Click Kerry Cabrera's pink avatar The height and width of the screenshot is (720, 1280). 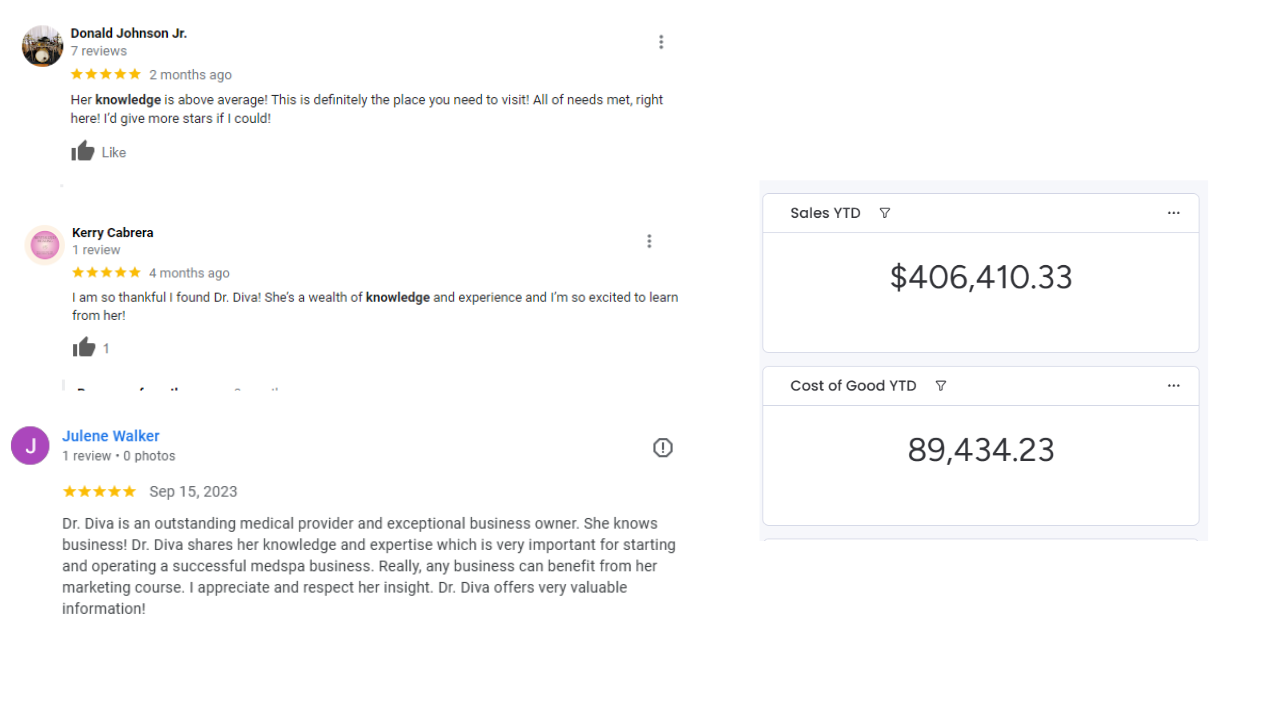[45, 245]
